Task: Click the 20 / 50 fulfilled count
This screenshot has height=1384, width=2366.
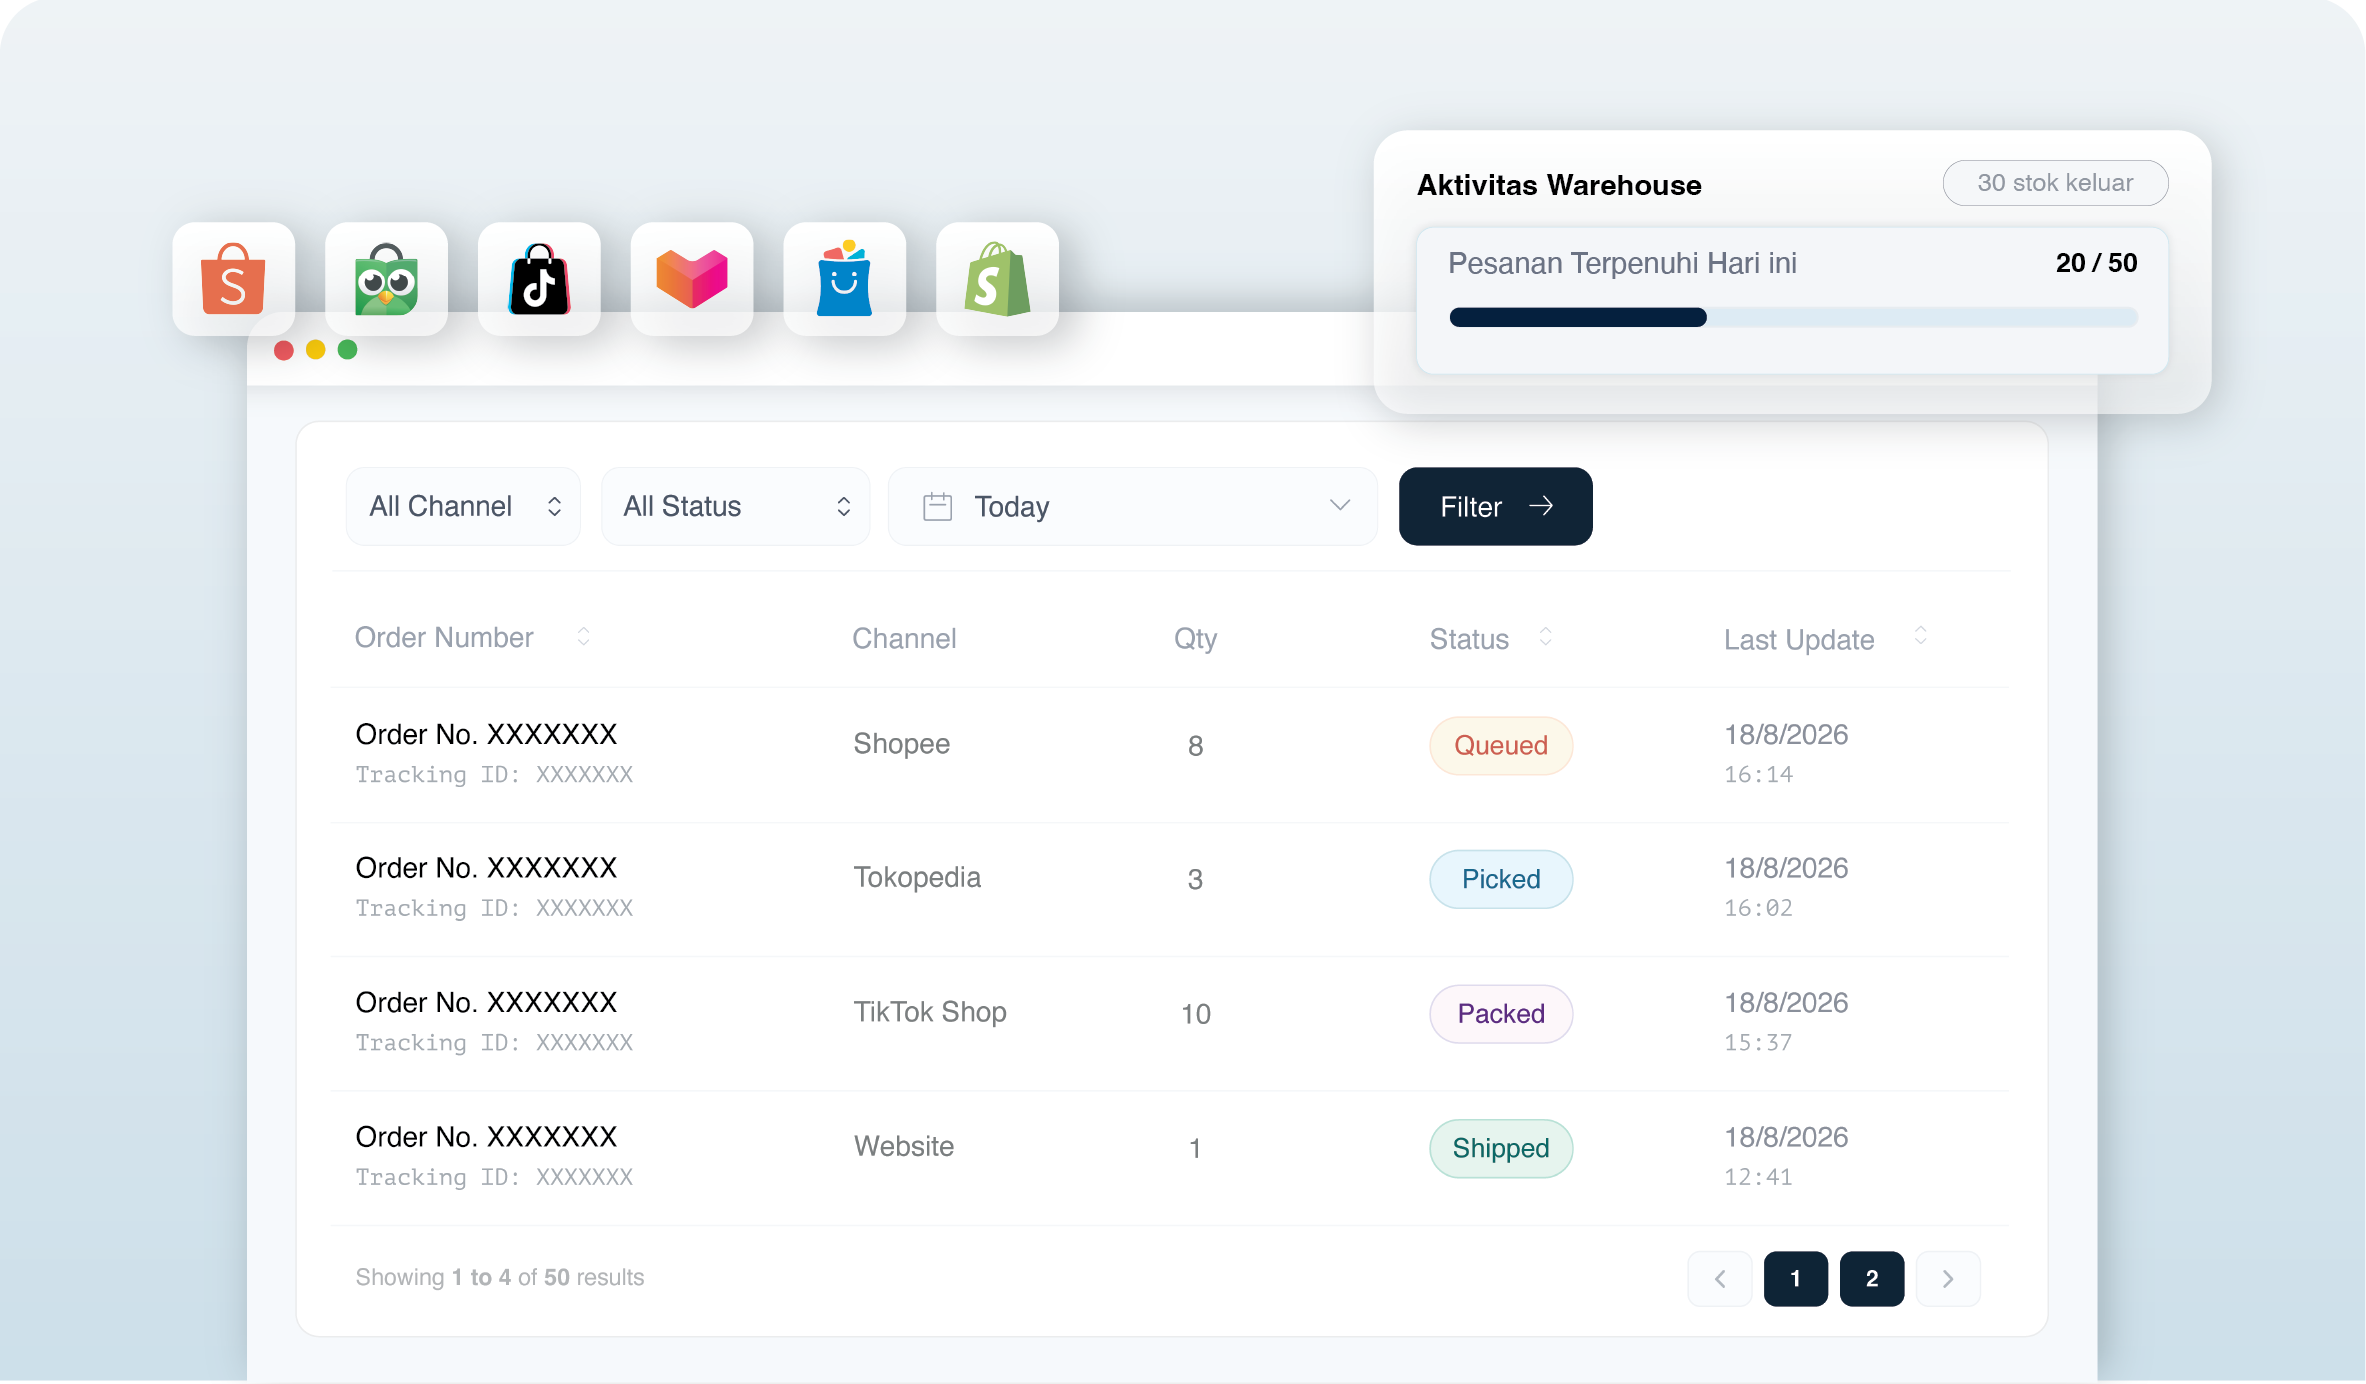Action: click(2096, 263)
